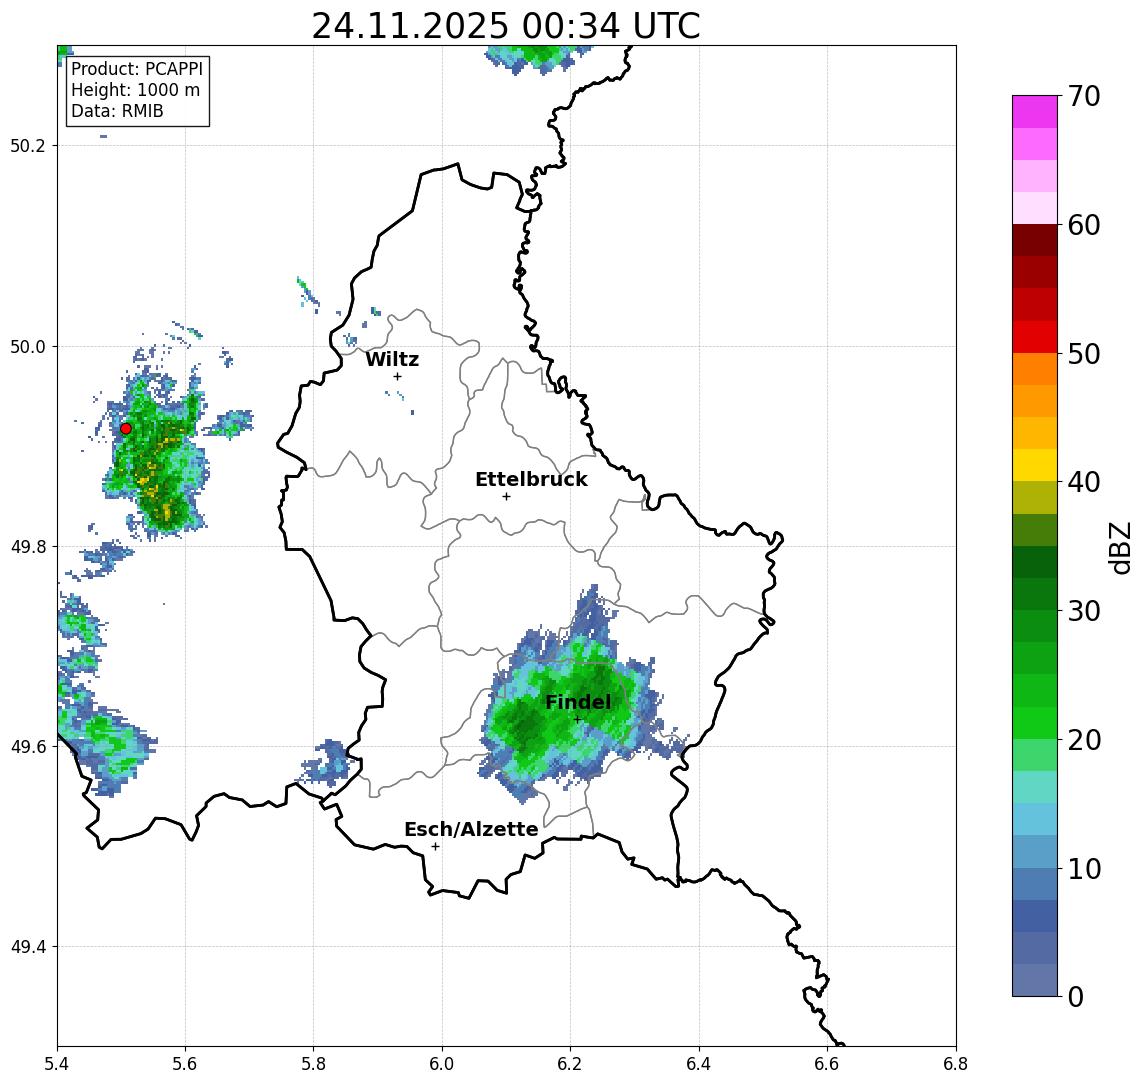The image size is (1145, 1084).
Task: Click the orange colorbar segment below 50
Action: pyautogui.click(x=1035, y=369)
